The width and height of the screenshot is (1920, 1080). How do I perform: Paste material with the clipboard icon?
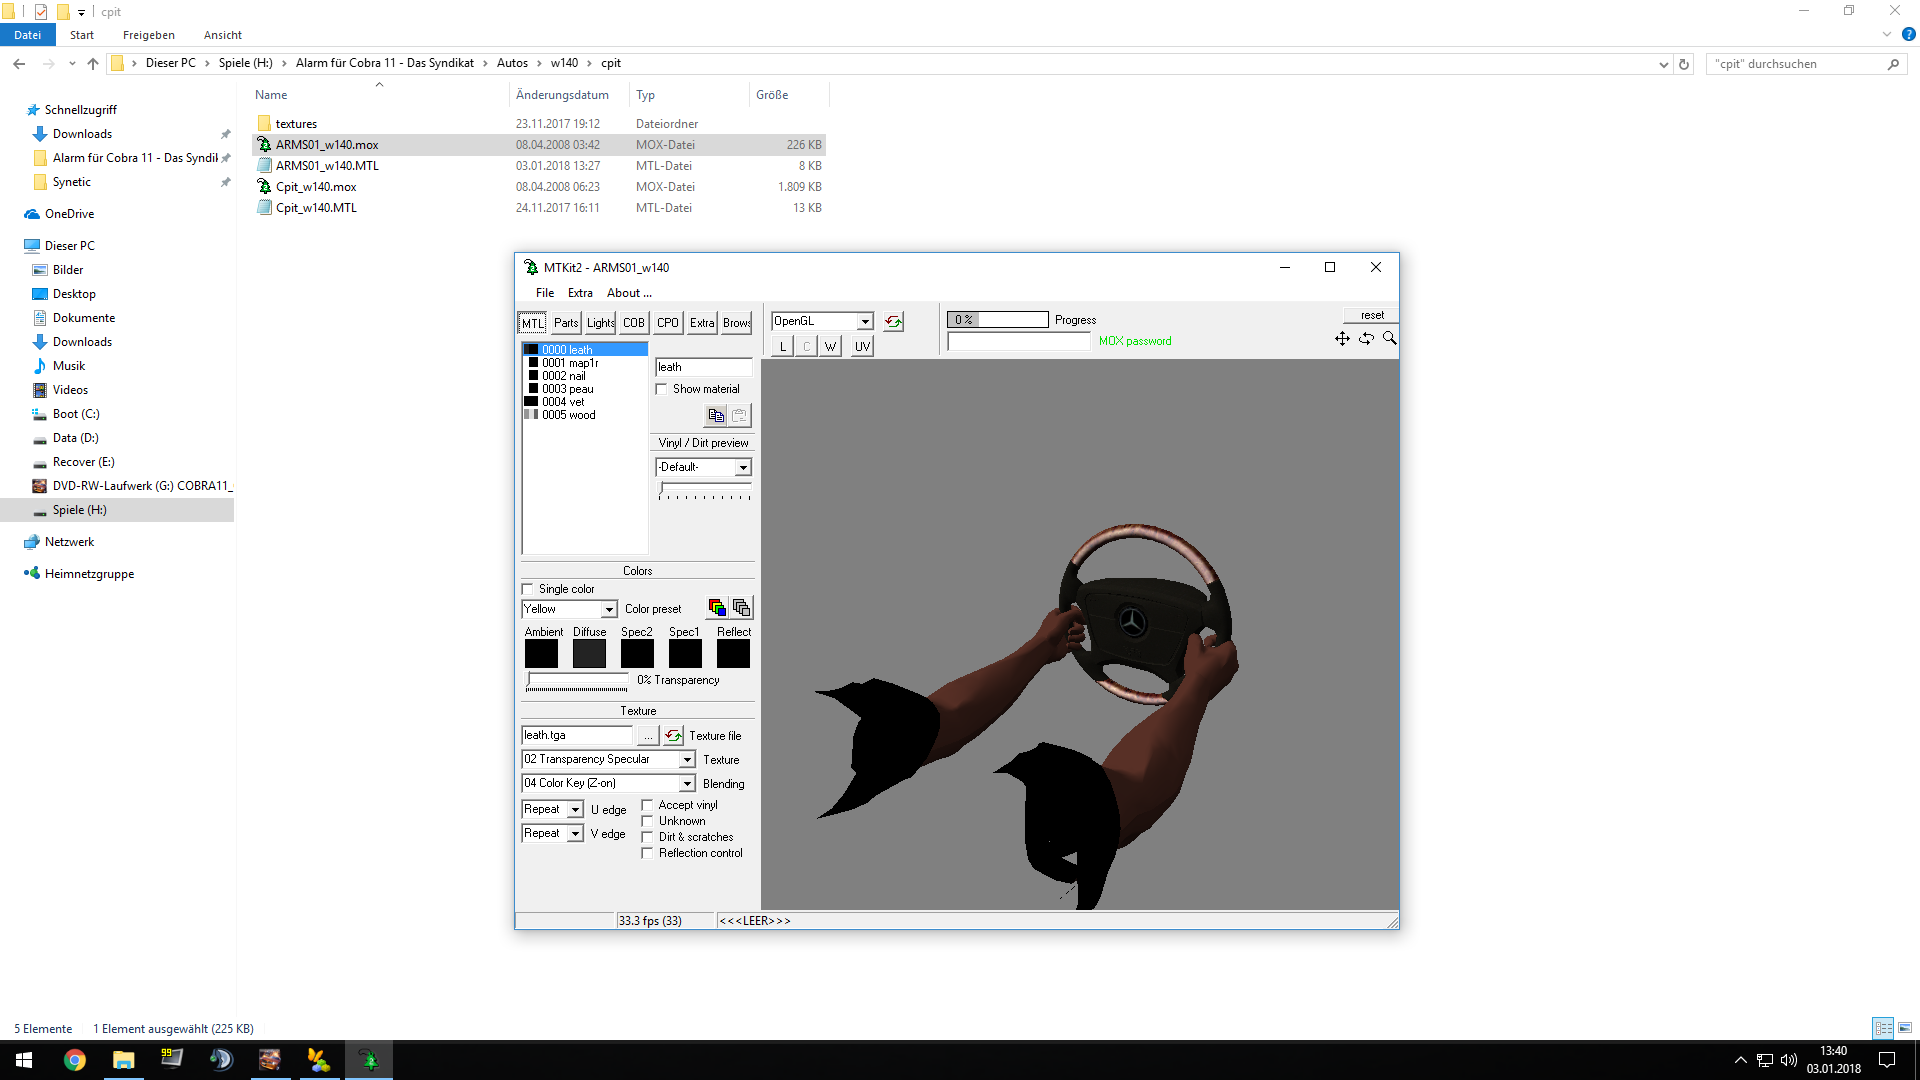(739, 415)
